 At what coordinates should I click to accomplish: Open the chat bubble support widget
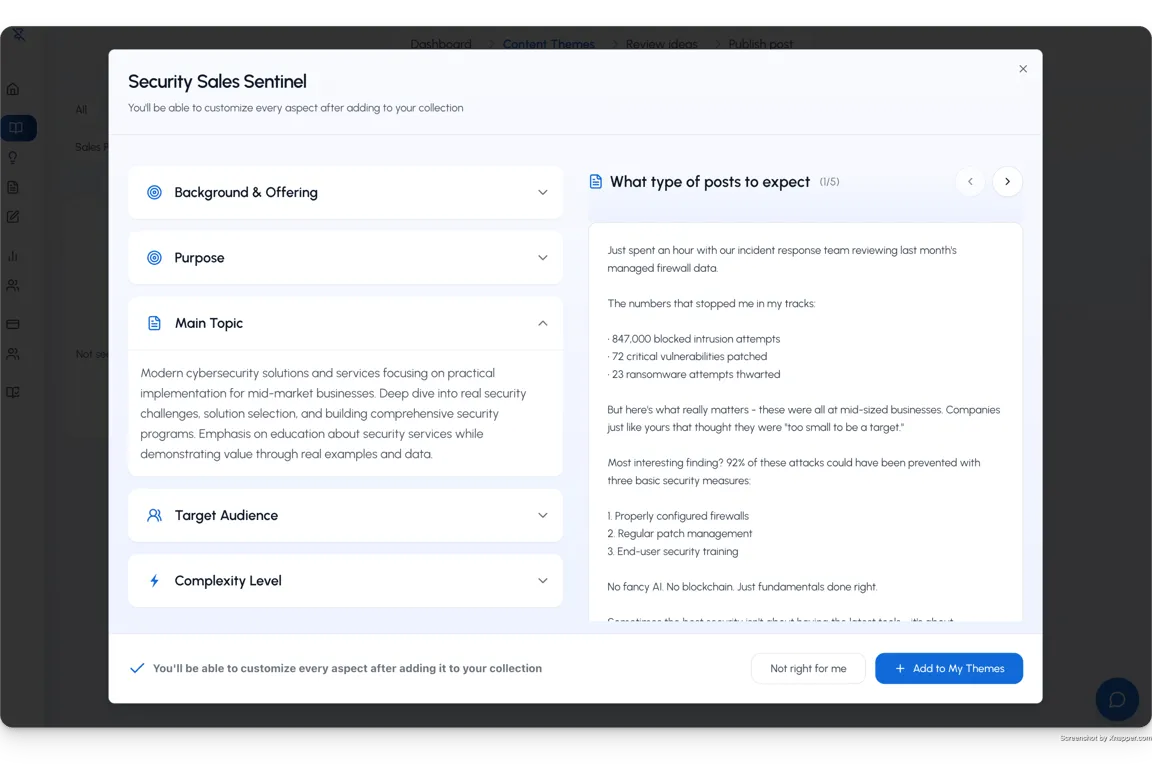pyautogui.click(x=1117, y=699)
